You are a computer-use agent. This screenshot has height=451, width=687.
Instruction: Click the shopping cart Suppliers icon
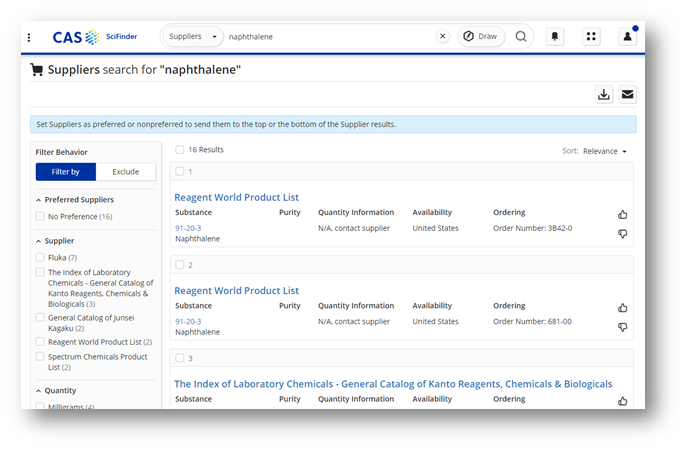tap(37, 70)
